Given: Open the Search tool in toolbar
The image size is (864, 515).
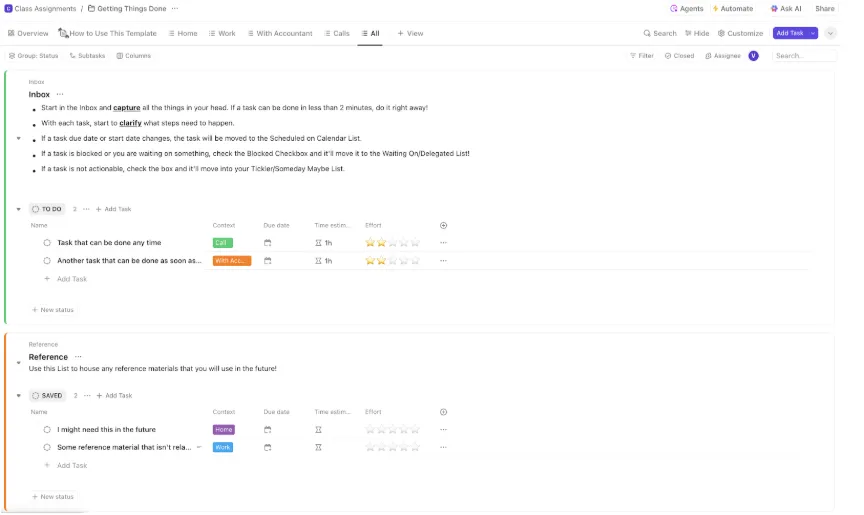Looking at the screenshot, I should click(x=660, y=34).
